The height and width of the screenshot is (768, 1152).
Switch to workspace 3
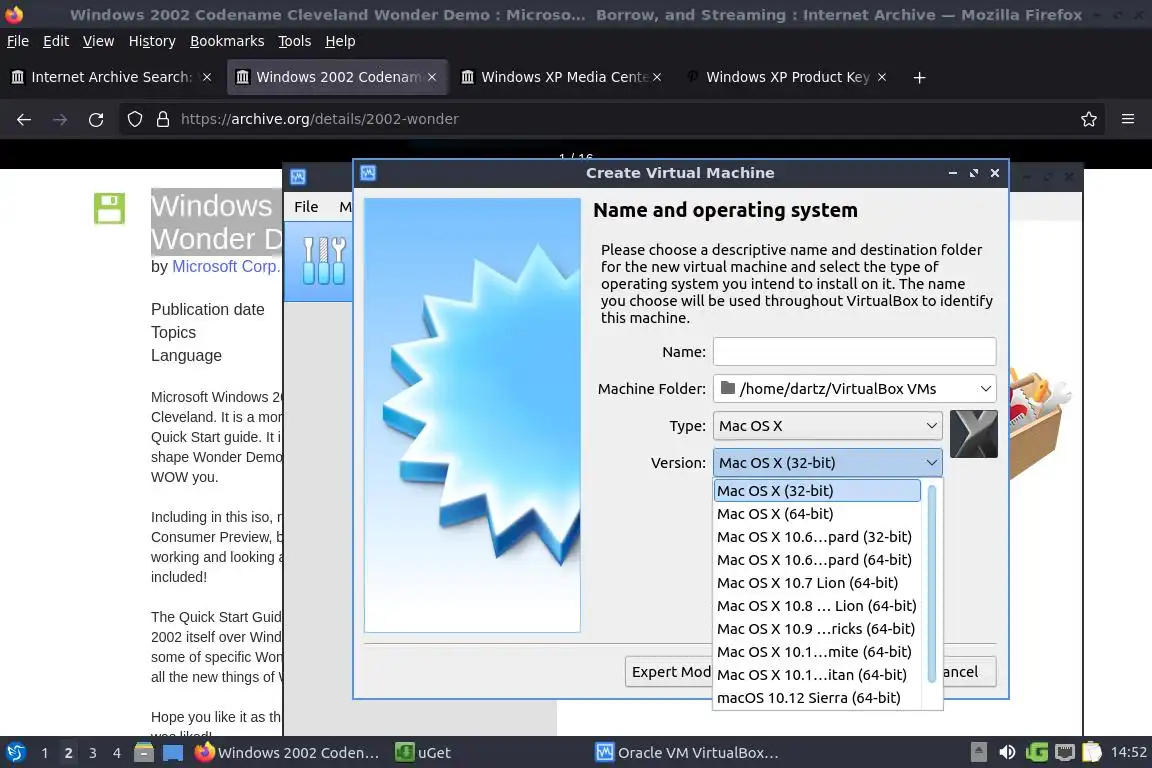click(93, 753)
